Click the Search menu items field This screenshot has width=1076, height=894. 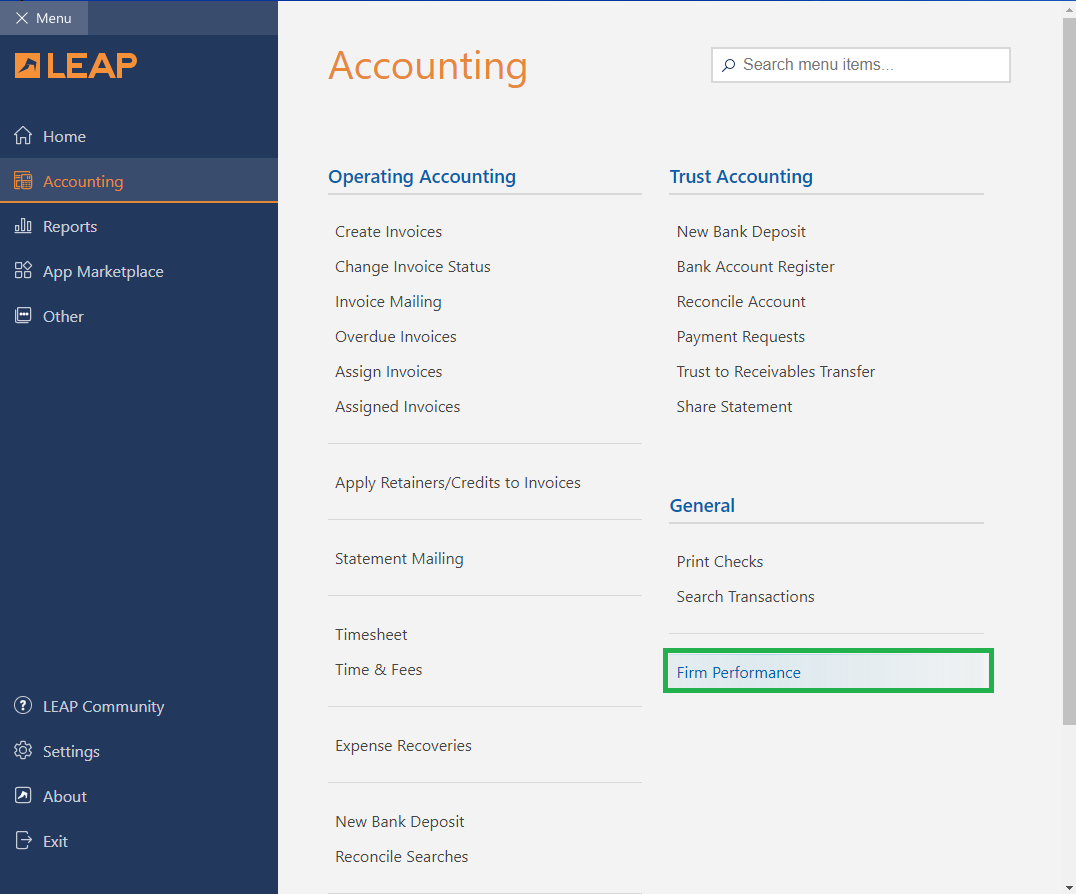click(x=870, y=65)
